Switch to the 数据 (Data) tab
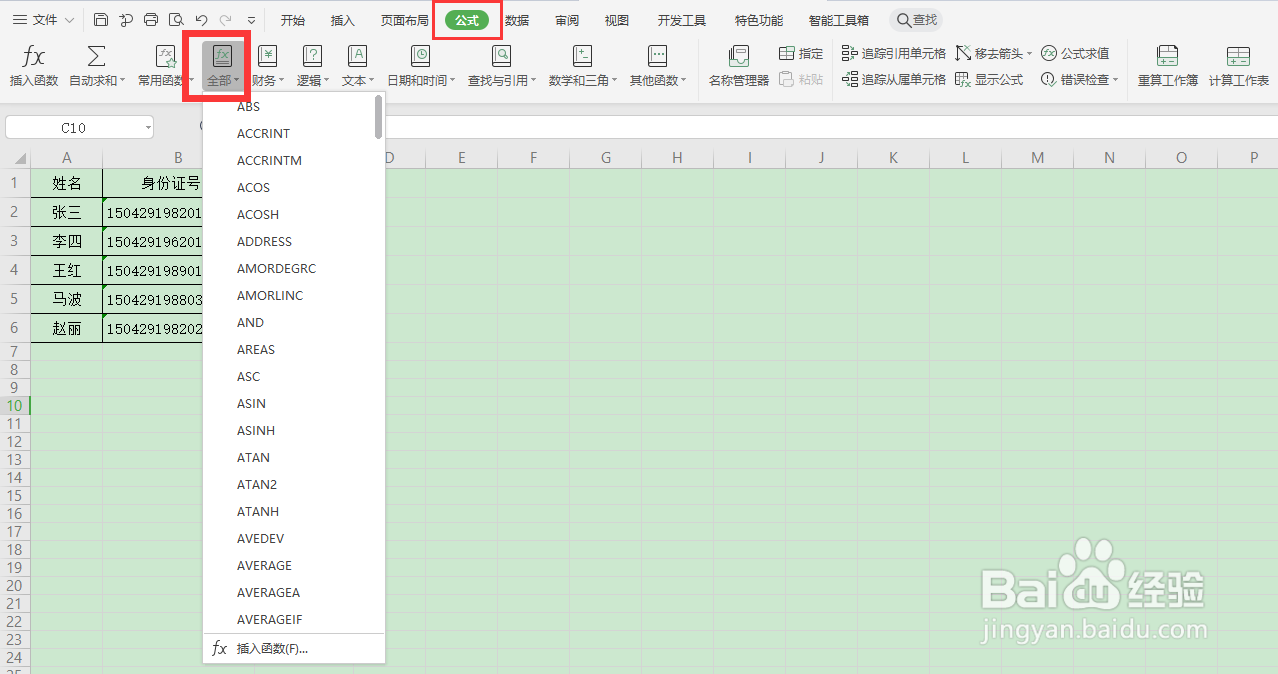 517,20
